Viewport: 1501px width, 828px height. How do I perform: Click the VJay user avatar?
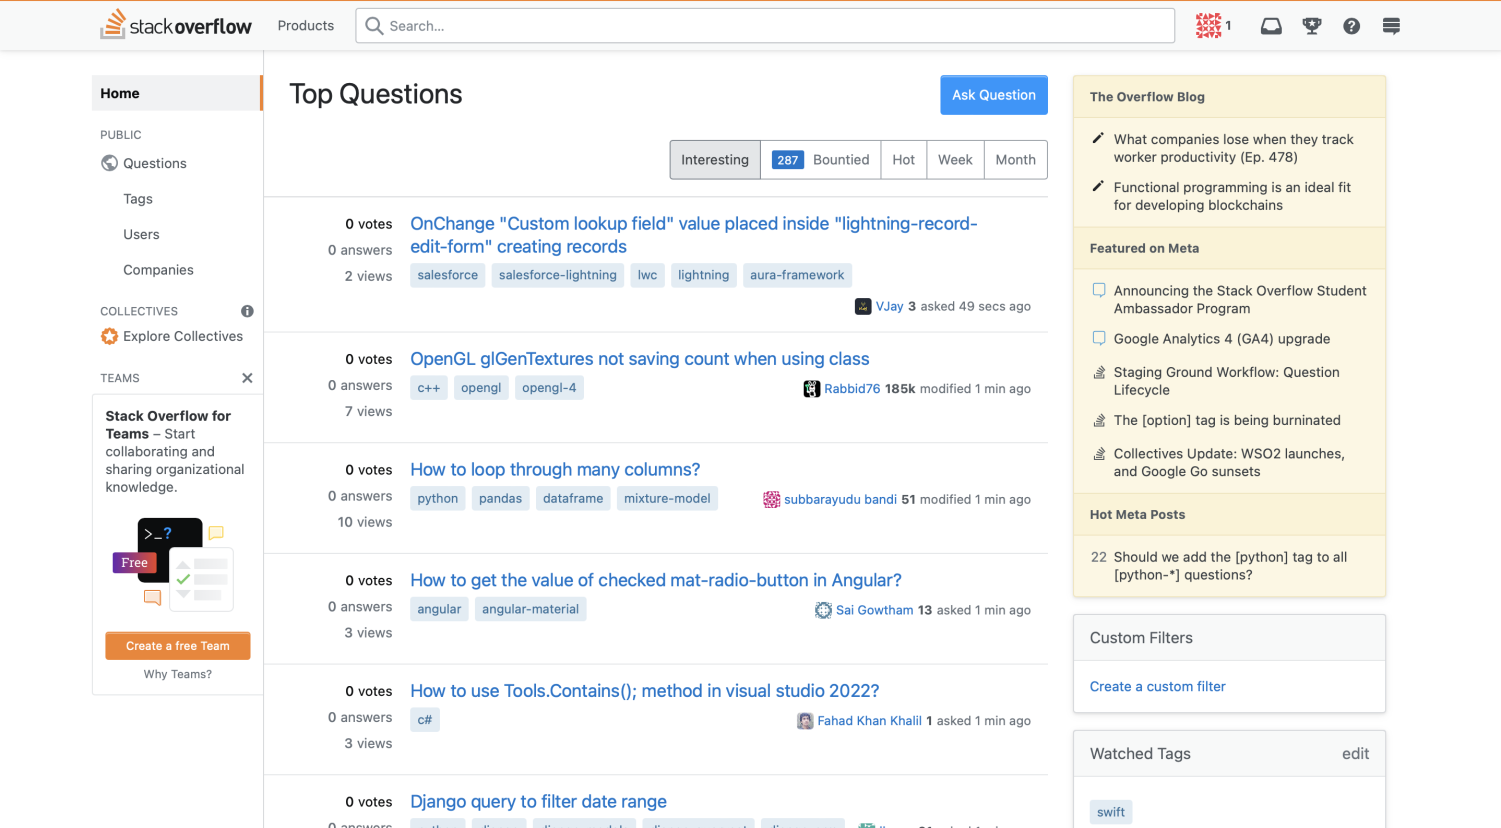[863, 306]
